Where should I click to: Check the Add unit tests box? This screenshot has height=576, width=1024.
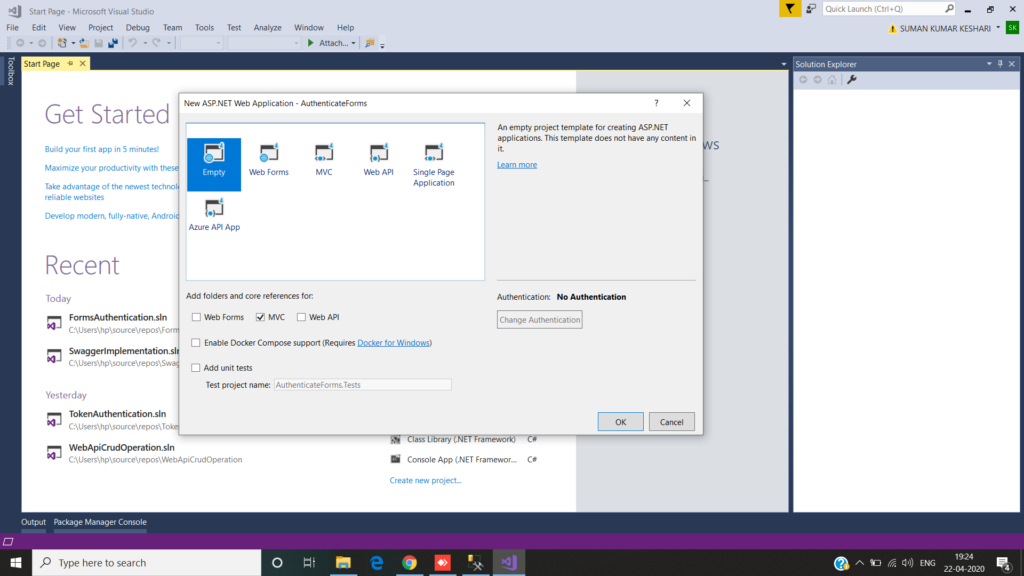pyautogui.click(x=196, y=368)
